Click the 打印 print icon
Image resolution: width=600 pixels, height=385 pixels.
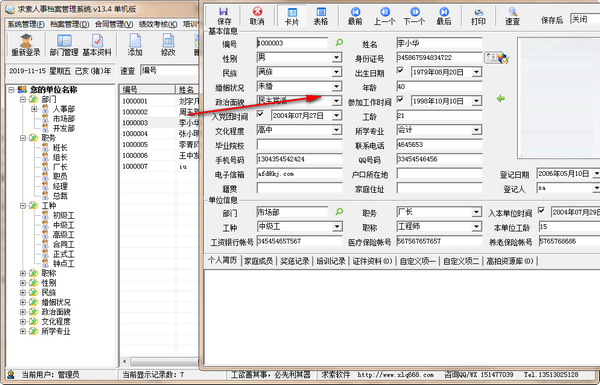pyautogui.click(x=478, y=16)
